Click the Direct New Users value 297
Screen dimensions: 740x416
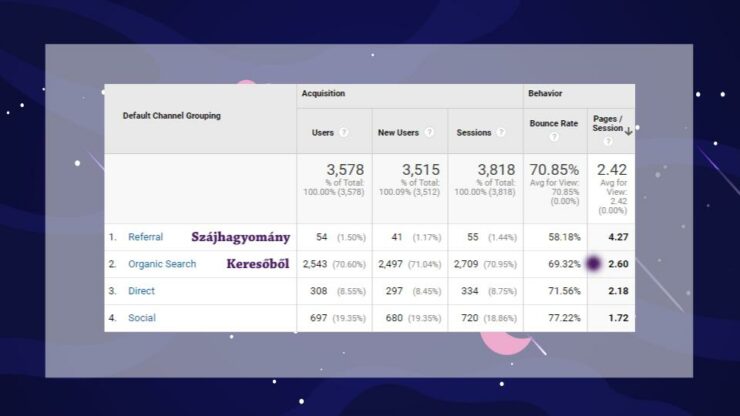tap(394, 291)
